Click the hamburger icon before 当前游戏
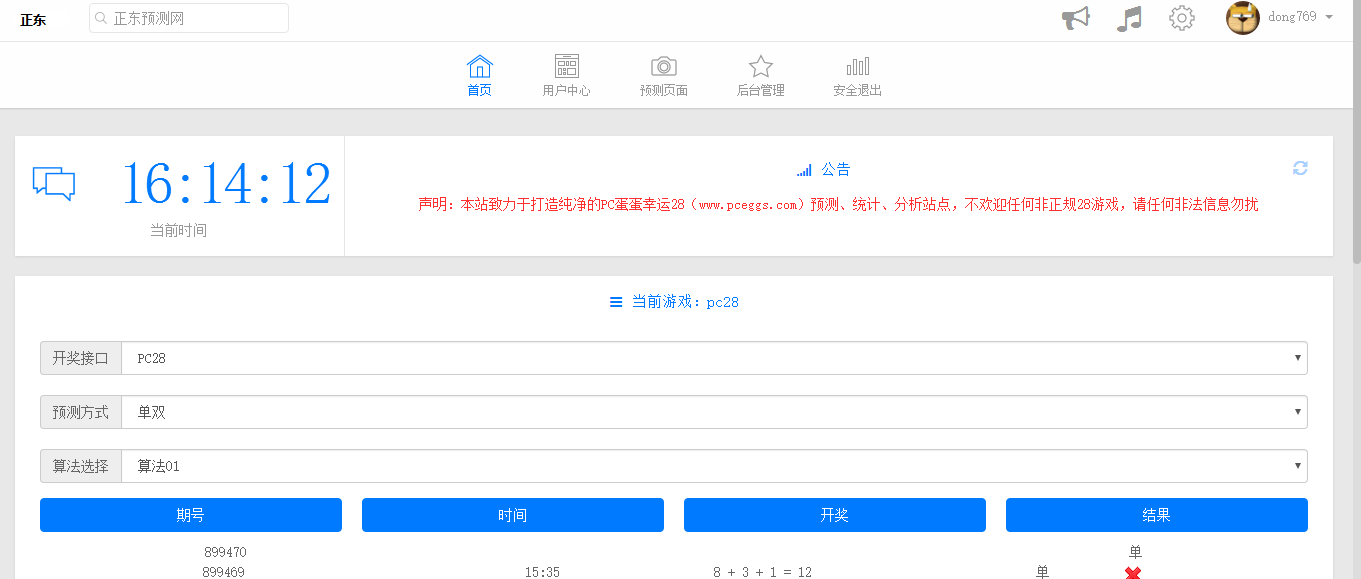Screen dimensions: 1361x579 pos(616,301)
